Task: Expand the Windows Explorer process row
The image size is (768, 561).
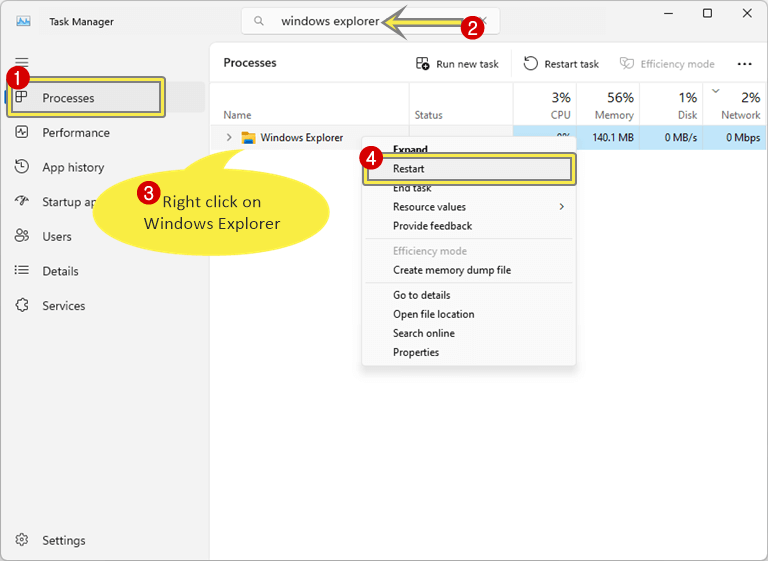Action: pos(229,138)
